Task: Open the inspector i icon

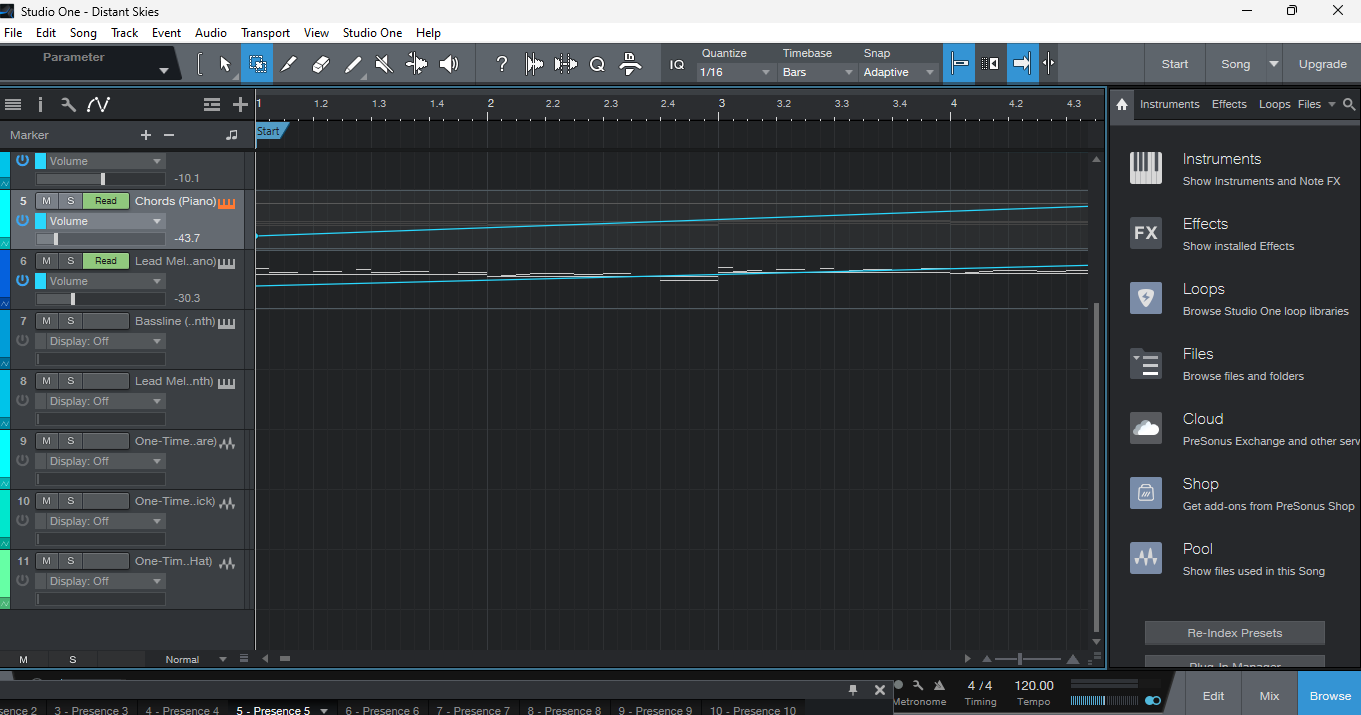Action: (x=40, y=104)
